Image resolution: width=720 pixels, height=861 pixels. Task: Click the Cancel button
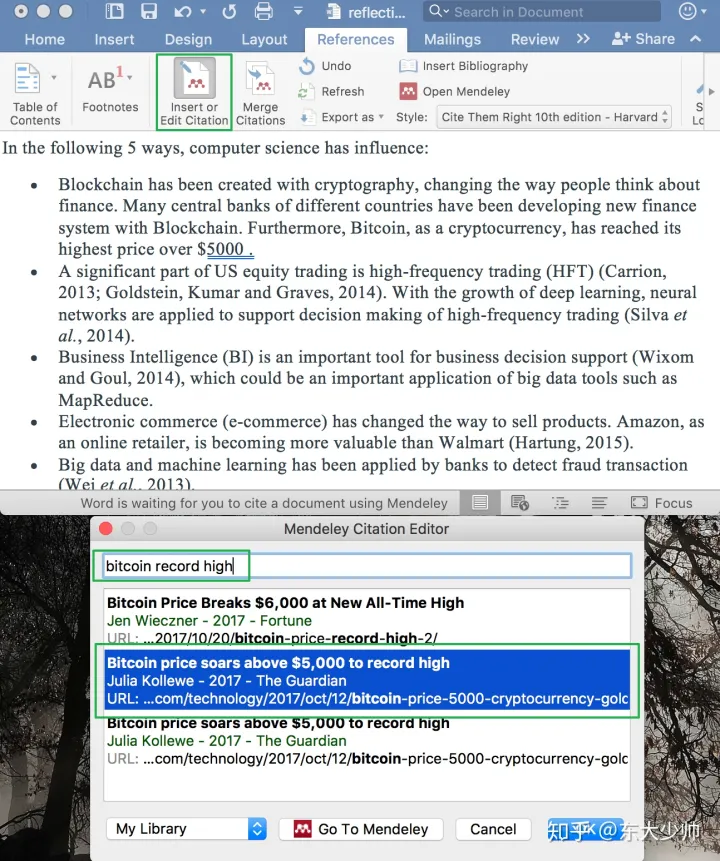(x=493, y=829)
